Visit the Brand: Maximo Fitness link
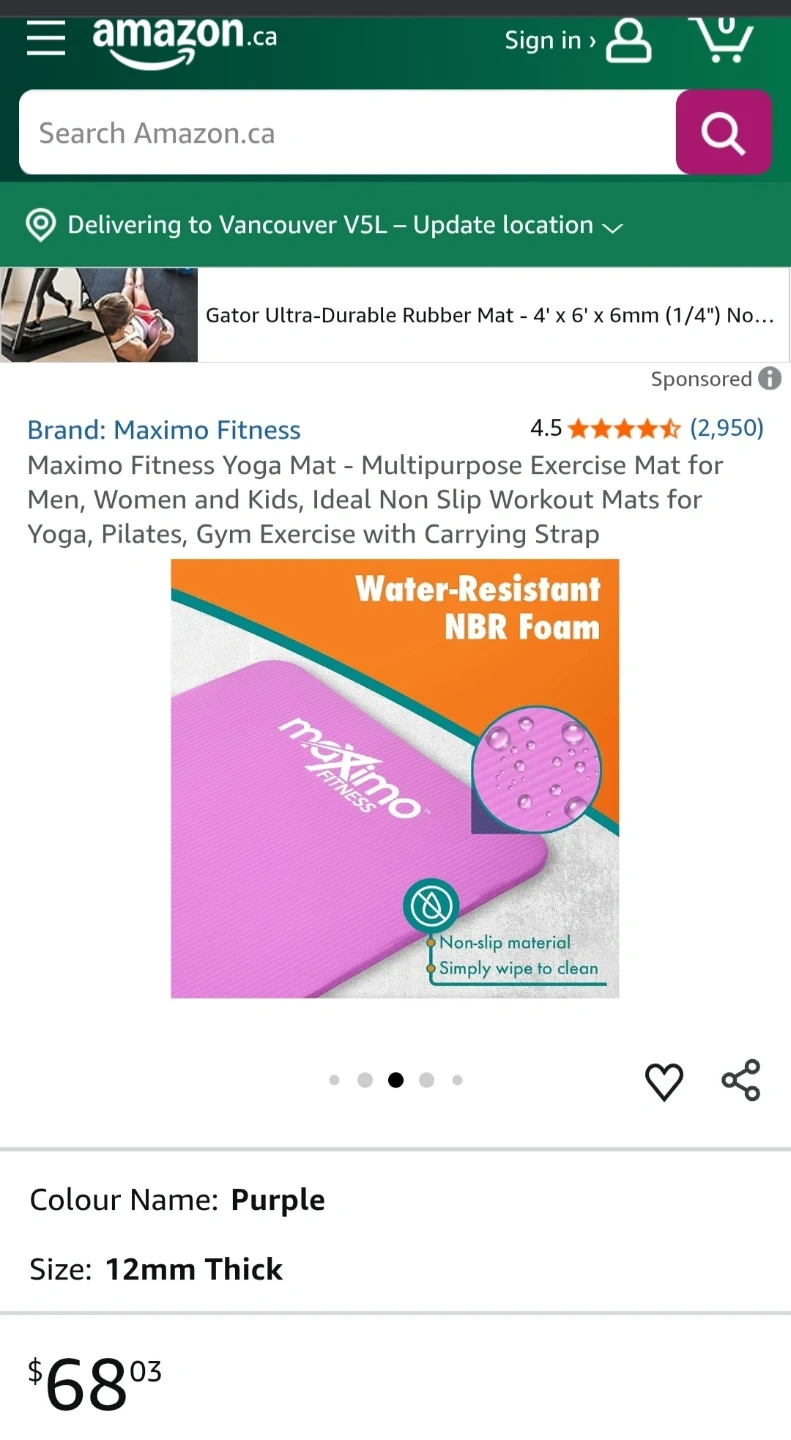 tap(164, 430)
